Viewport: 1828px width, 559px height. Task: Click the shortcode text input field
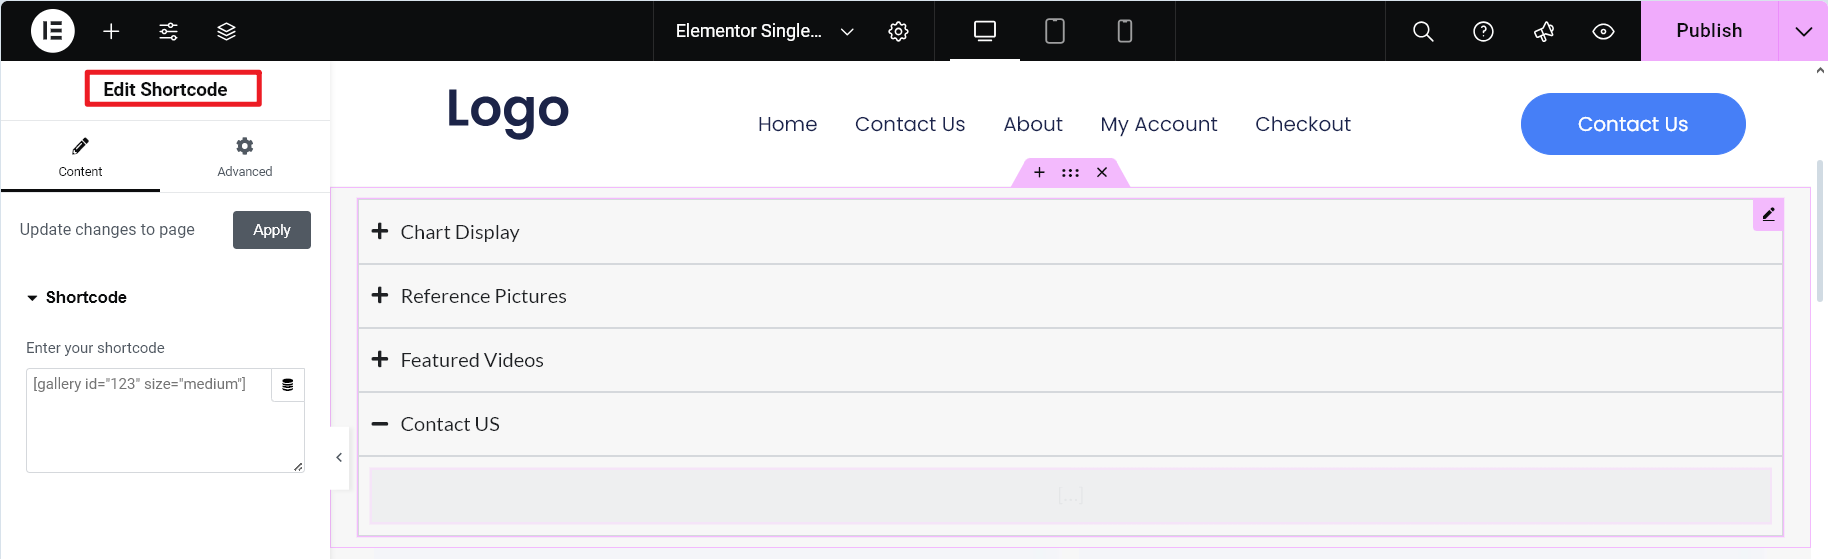(150, 420)
